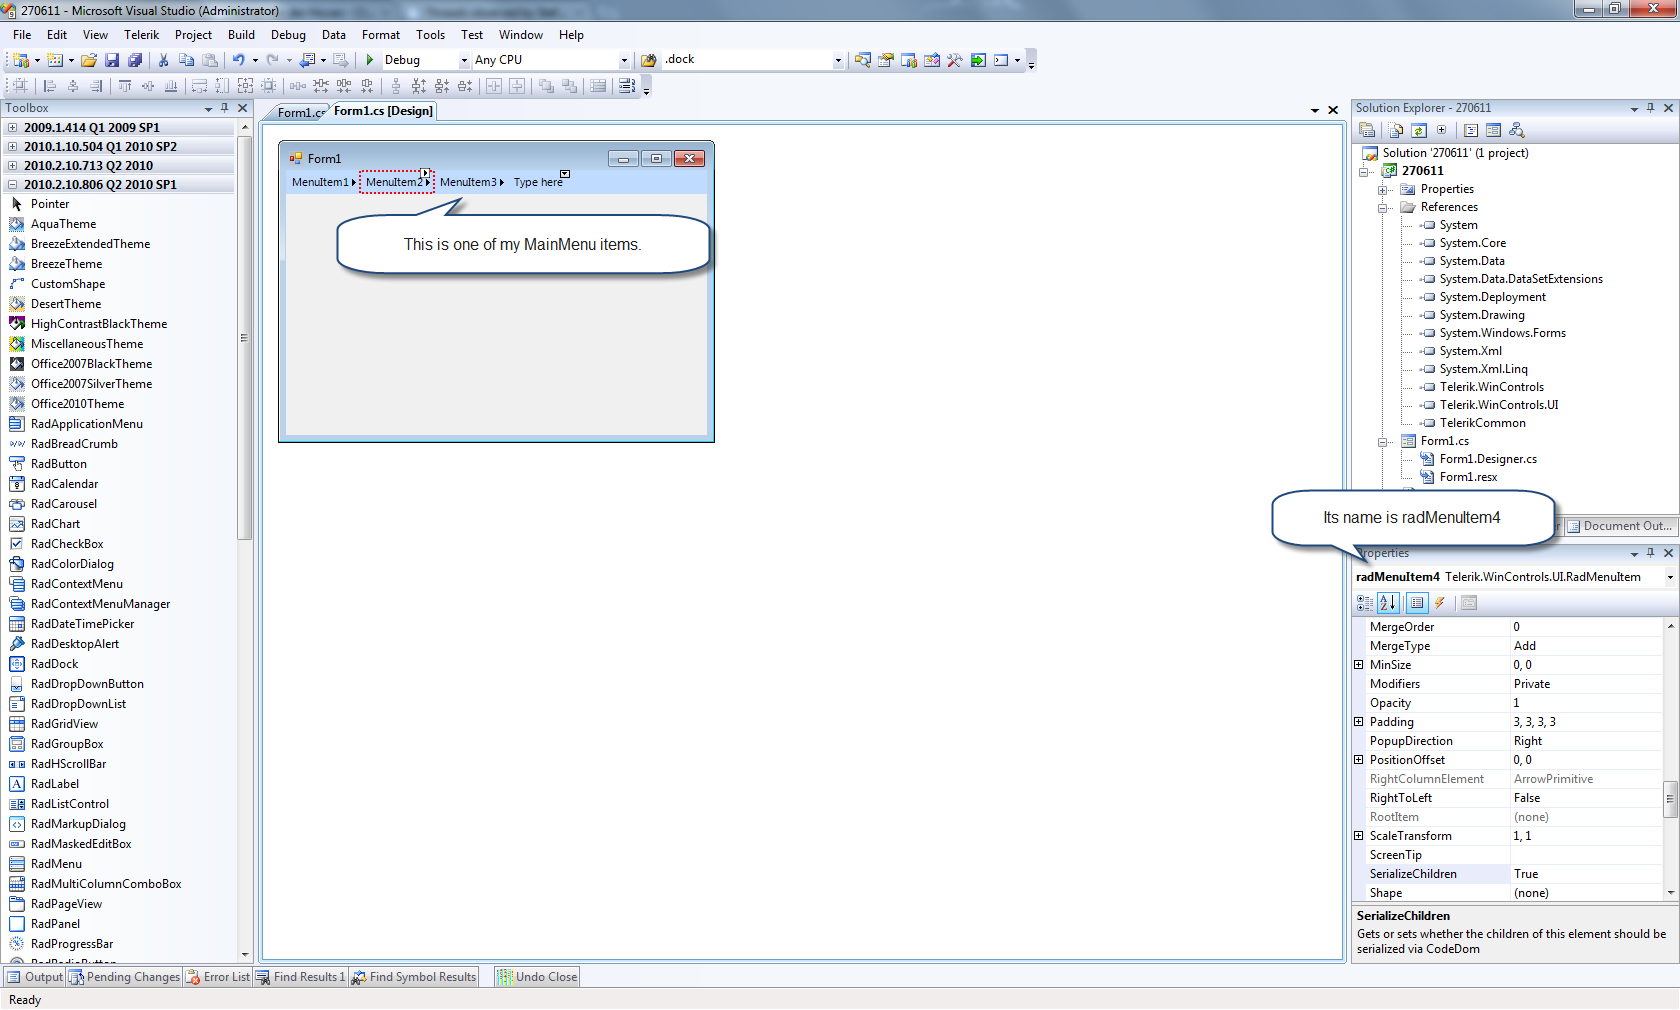Image resolution: width=1680 pixels, height=1010 pixels.
Task: Click the Find in Files binoculars icon
Action: (648, 60)
